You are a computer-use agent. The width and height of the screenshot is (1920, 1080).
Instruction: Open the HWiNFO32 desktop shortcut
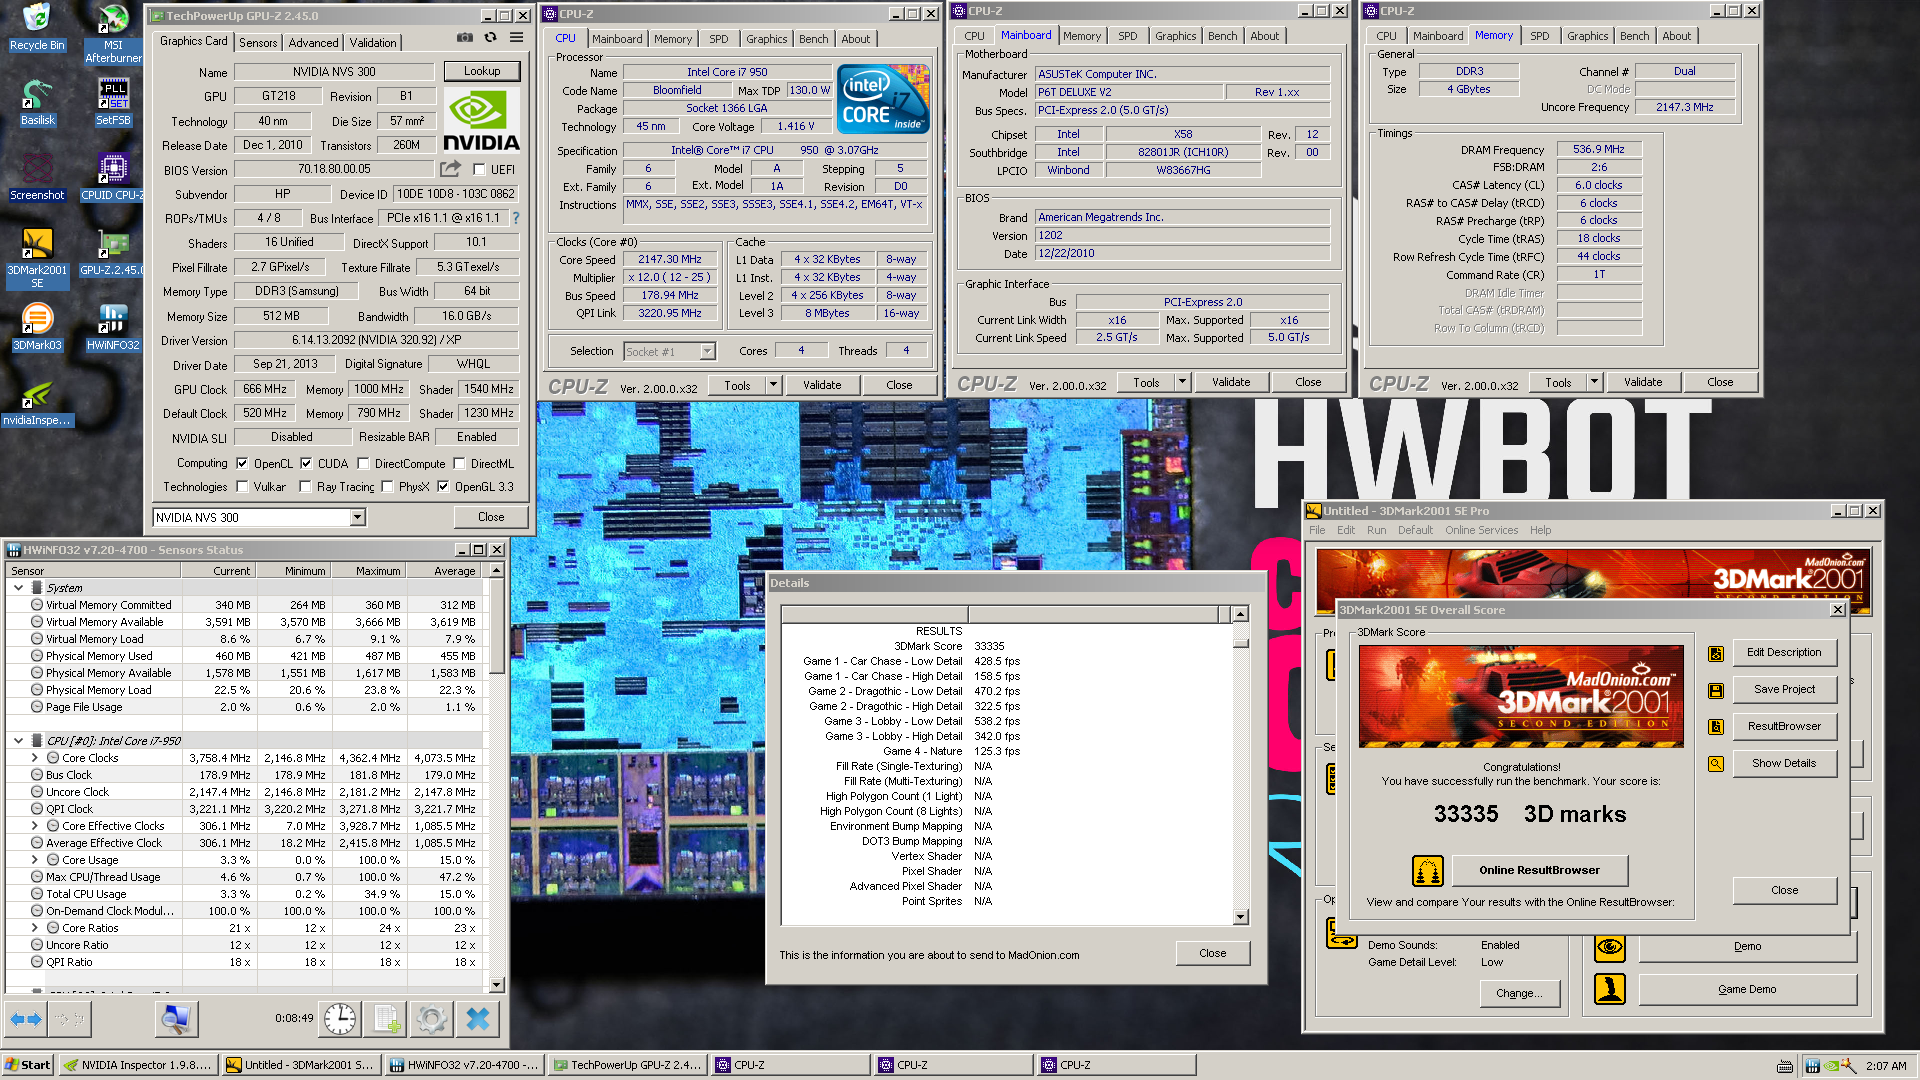coord(113,327)
